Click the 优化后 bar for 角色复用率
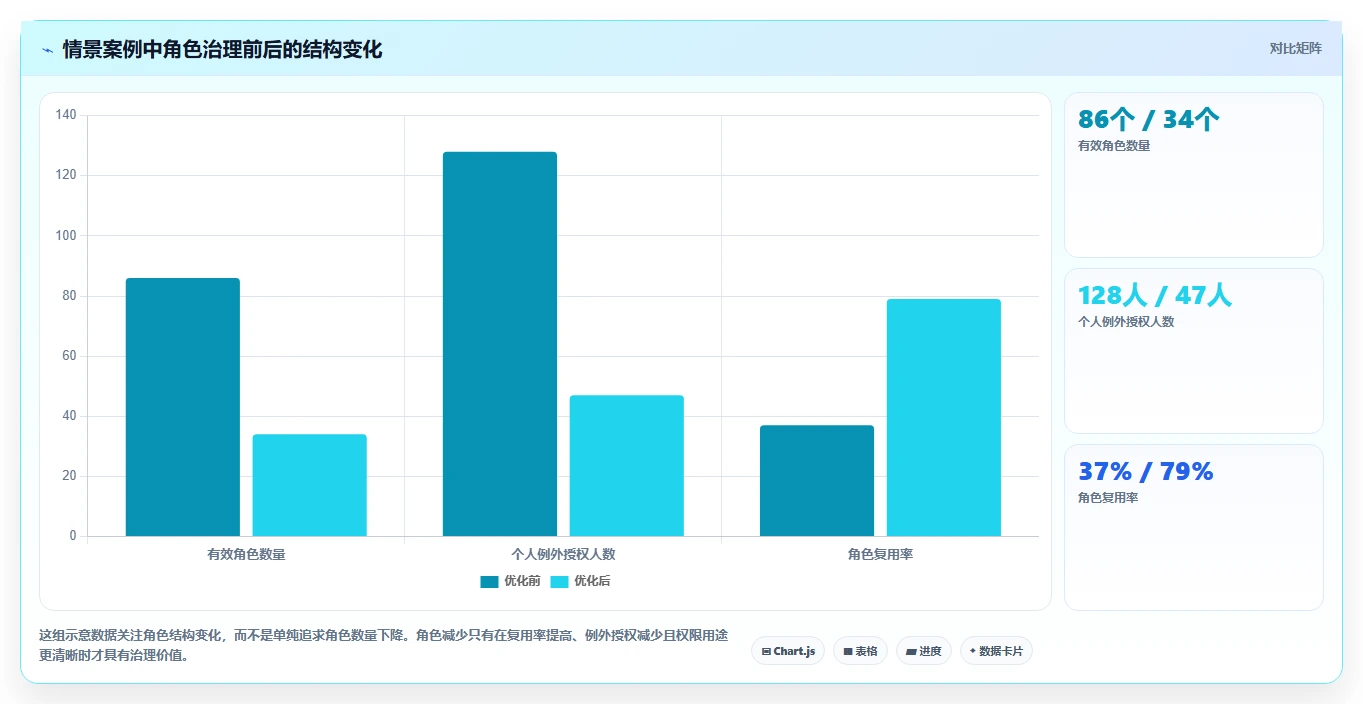 point(944,418)
